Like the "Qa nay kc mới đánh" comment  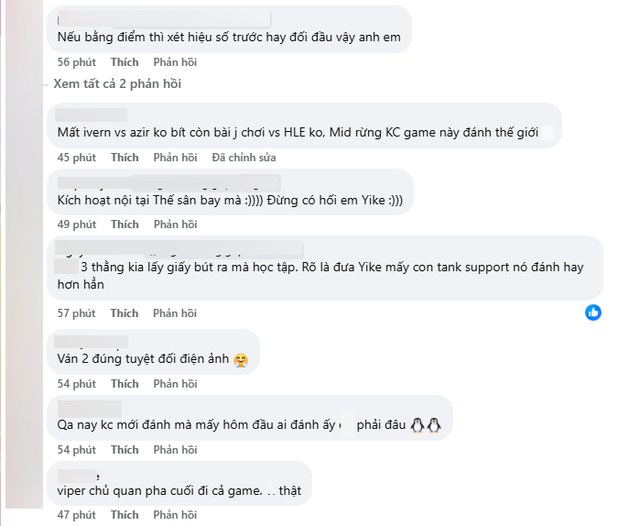point(124,450)
